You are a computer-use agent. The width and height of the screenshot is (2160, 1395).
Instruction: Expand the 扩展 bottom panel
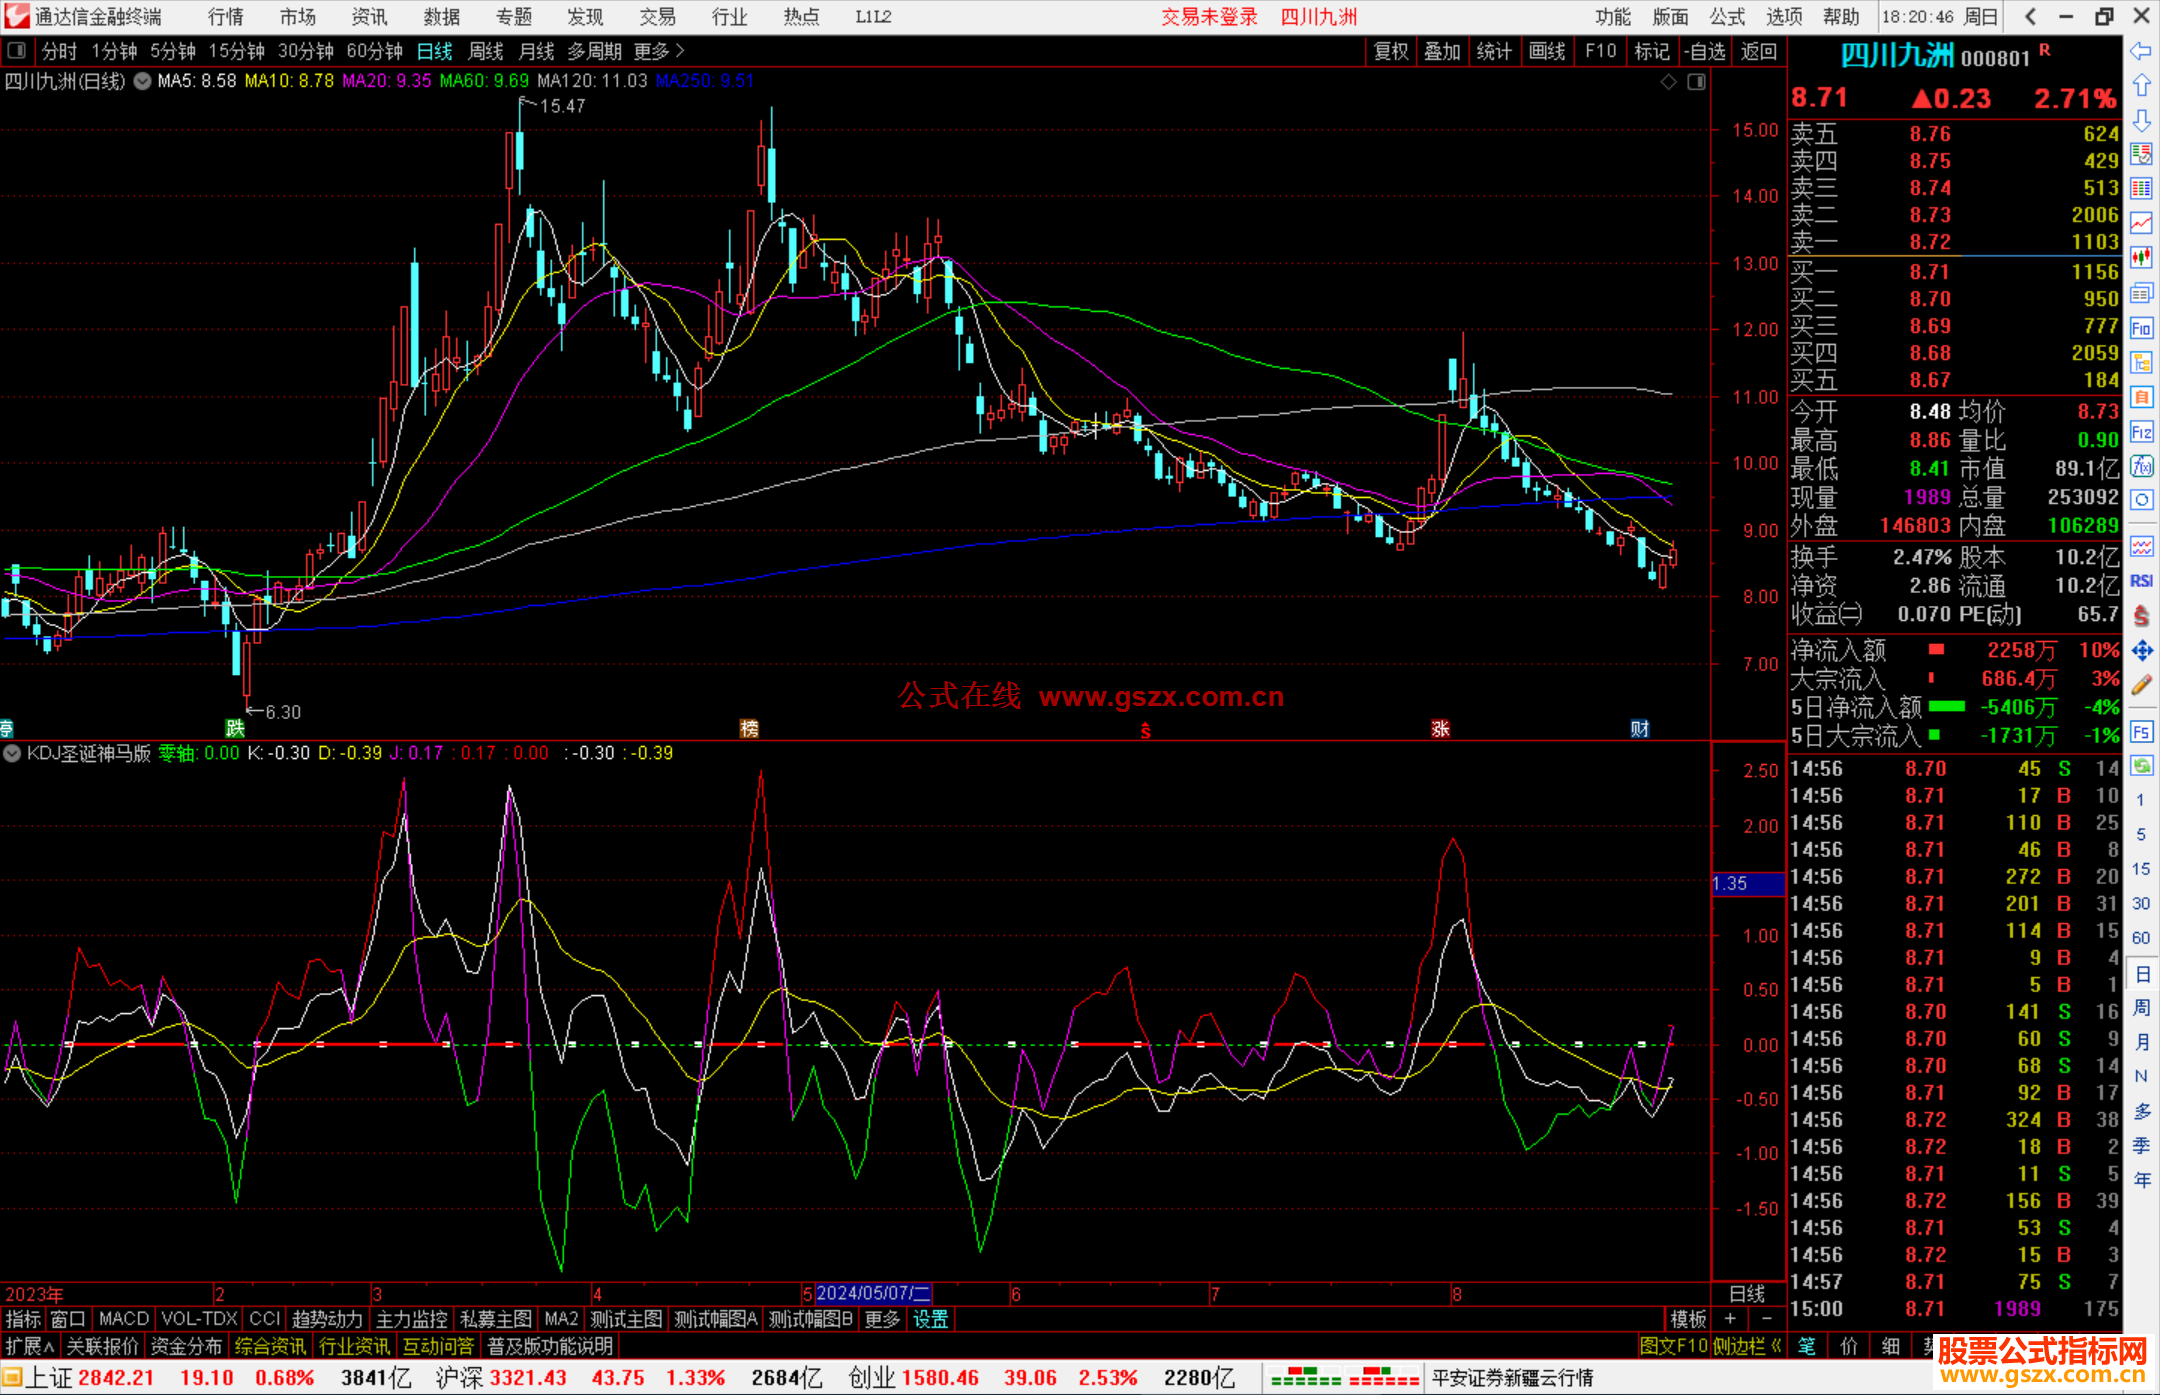pos(29,1346)
